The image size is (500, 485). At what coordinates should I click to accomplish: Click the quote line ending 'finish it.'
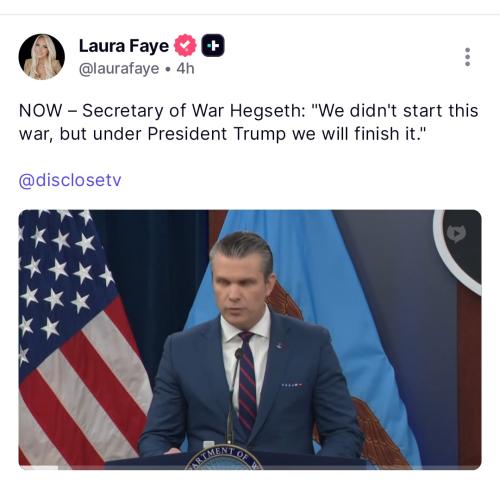(x=223, y=134)
